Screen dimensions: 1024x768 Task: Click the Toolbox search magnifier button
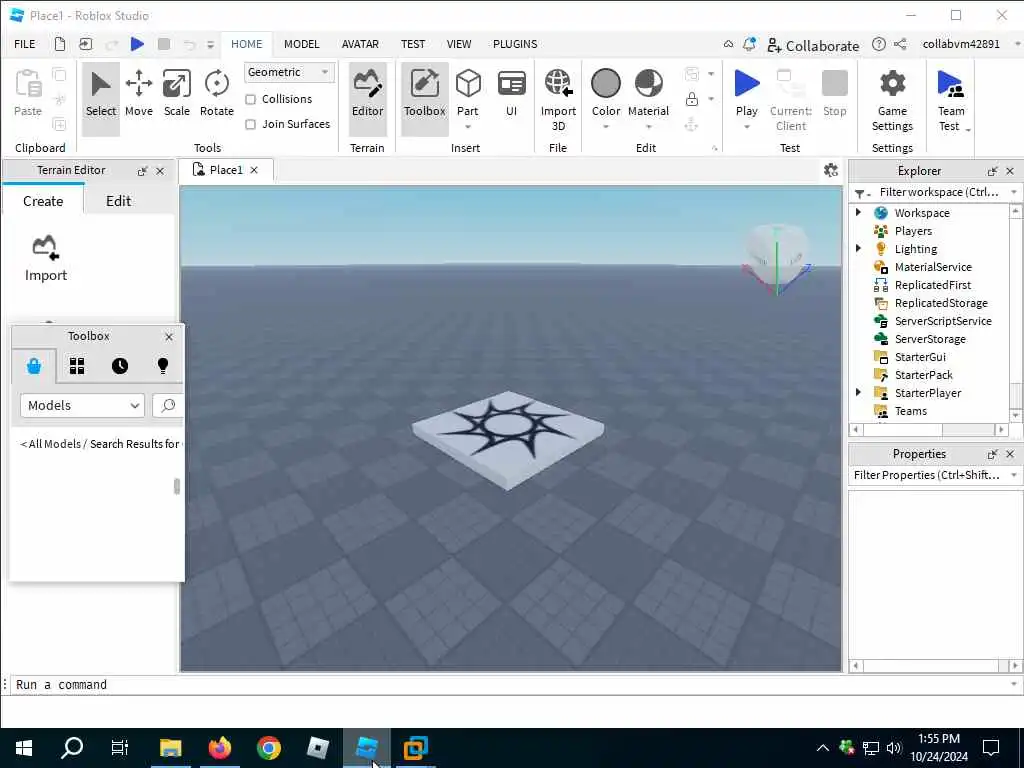(168, 405)
